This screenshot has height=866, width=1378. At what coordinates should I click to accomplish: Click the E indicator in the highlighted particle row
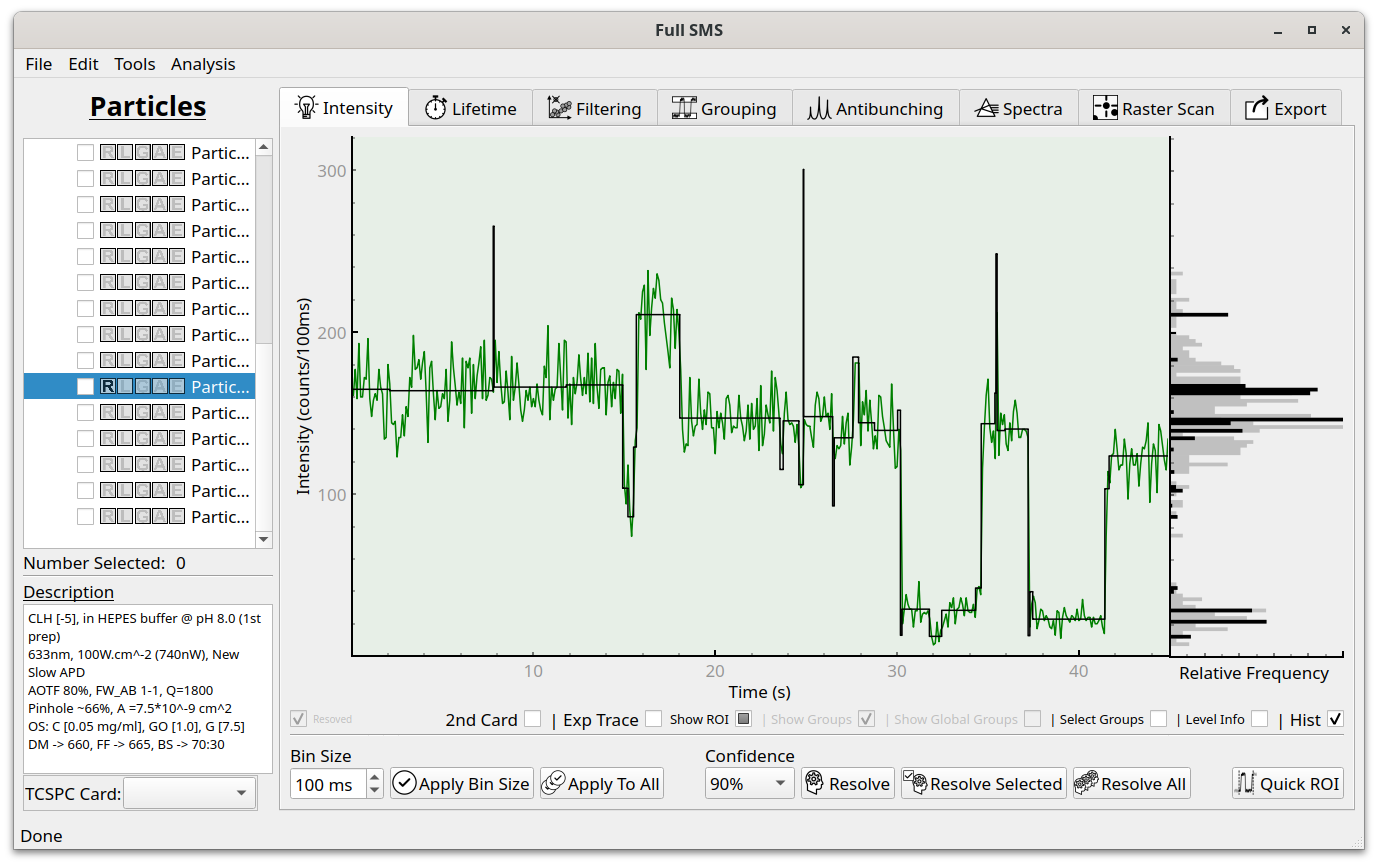[176, 387]
